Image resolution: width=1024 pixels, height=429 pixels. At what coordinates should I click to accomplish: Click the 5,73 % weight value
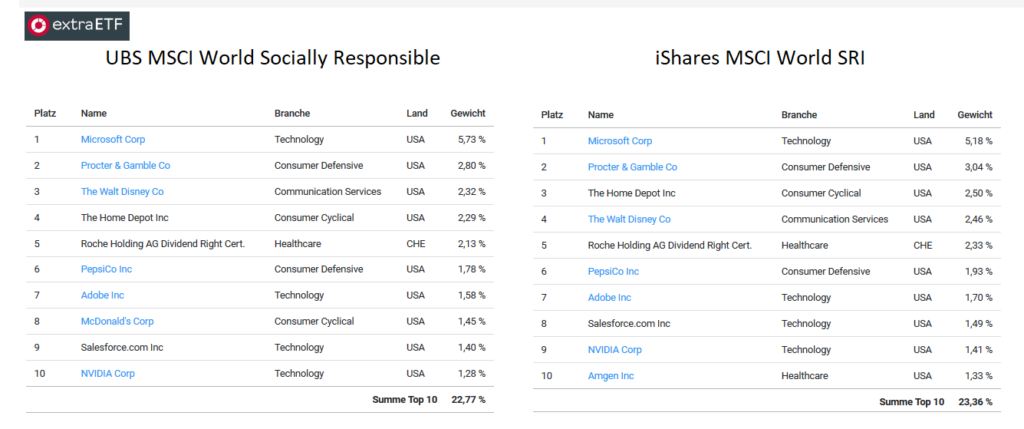472,139
